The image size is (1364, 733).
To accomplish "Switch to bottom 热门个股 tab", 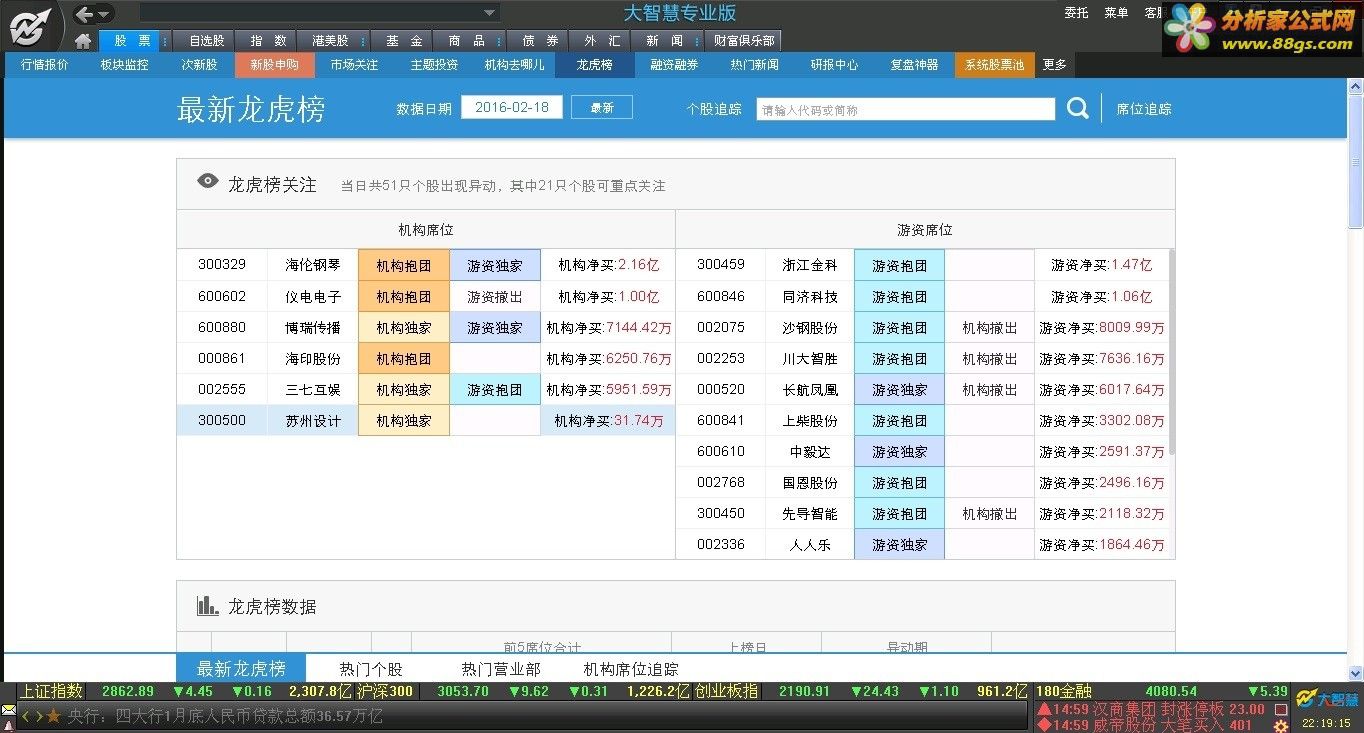I will pos(371,669).
